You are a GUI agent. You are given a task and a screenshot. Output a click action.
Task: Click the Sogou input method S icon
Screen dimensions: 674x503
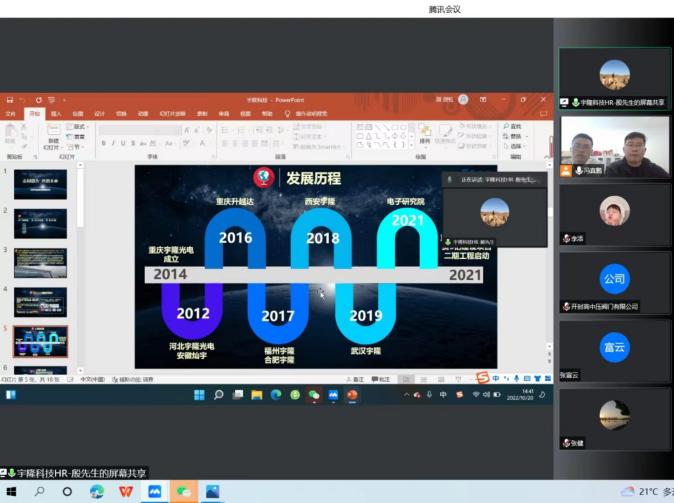click(x=482, y=378)
